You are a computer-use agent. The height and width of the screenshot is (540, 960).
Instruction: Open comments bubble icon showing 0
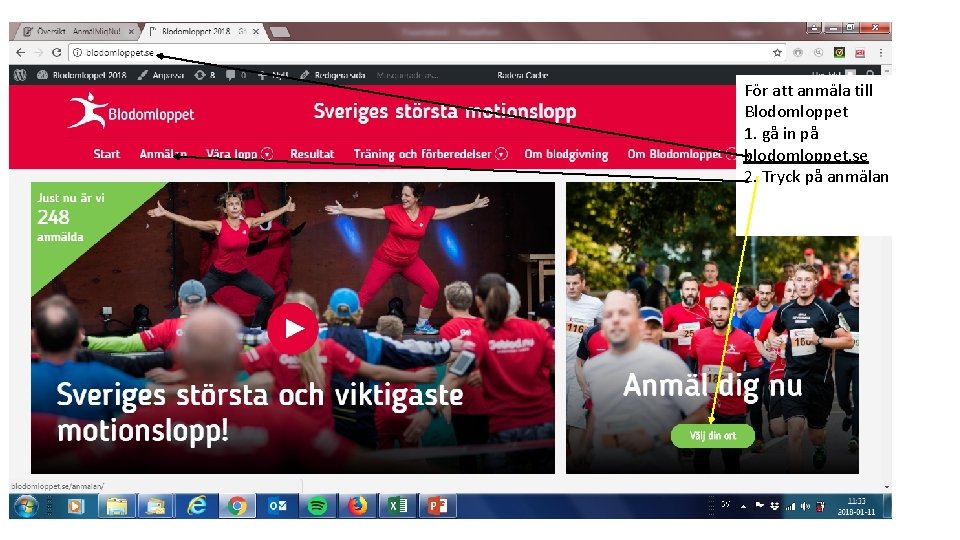click(236, 75)
